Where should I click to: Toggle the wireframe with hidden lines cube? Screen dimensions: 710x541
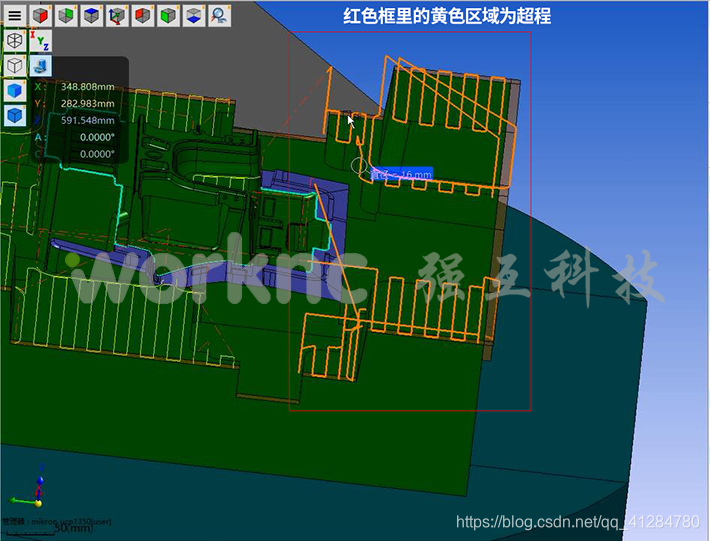pos(15,41)
